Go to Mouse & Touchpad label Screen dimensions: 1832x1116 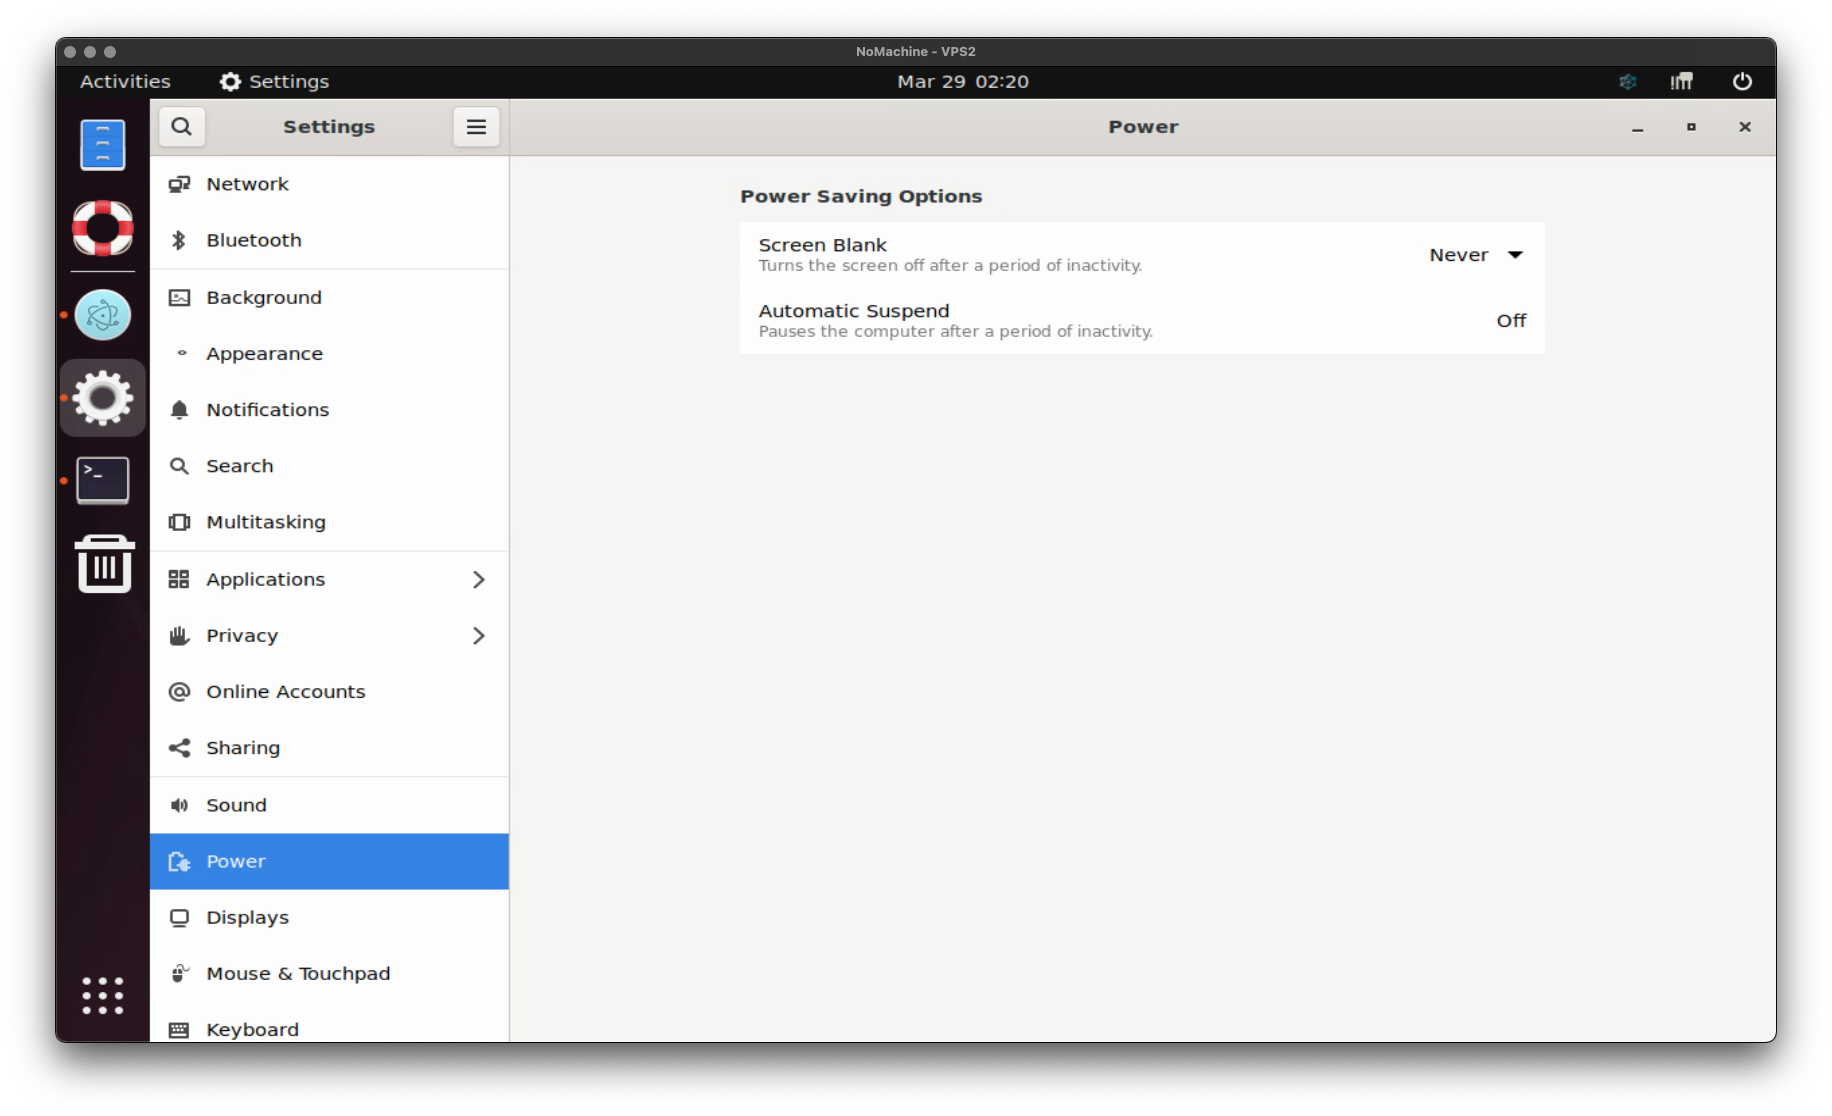point(298,974)
